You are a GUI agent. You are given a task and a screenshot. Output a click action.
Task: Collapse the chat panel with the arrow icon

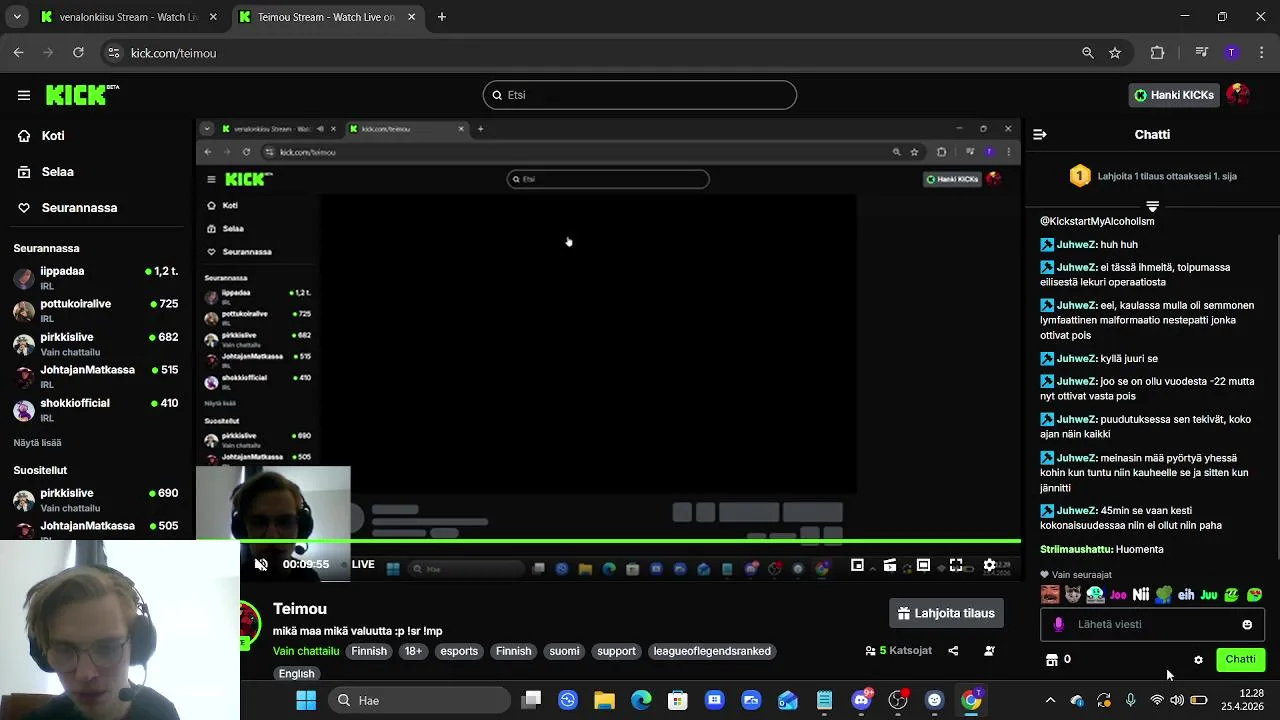point(1040,134)
